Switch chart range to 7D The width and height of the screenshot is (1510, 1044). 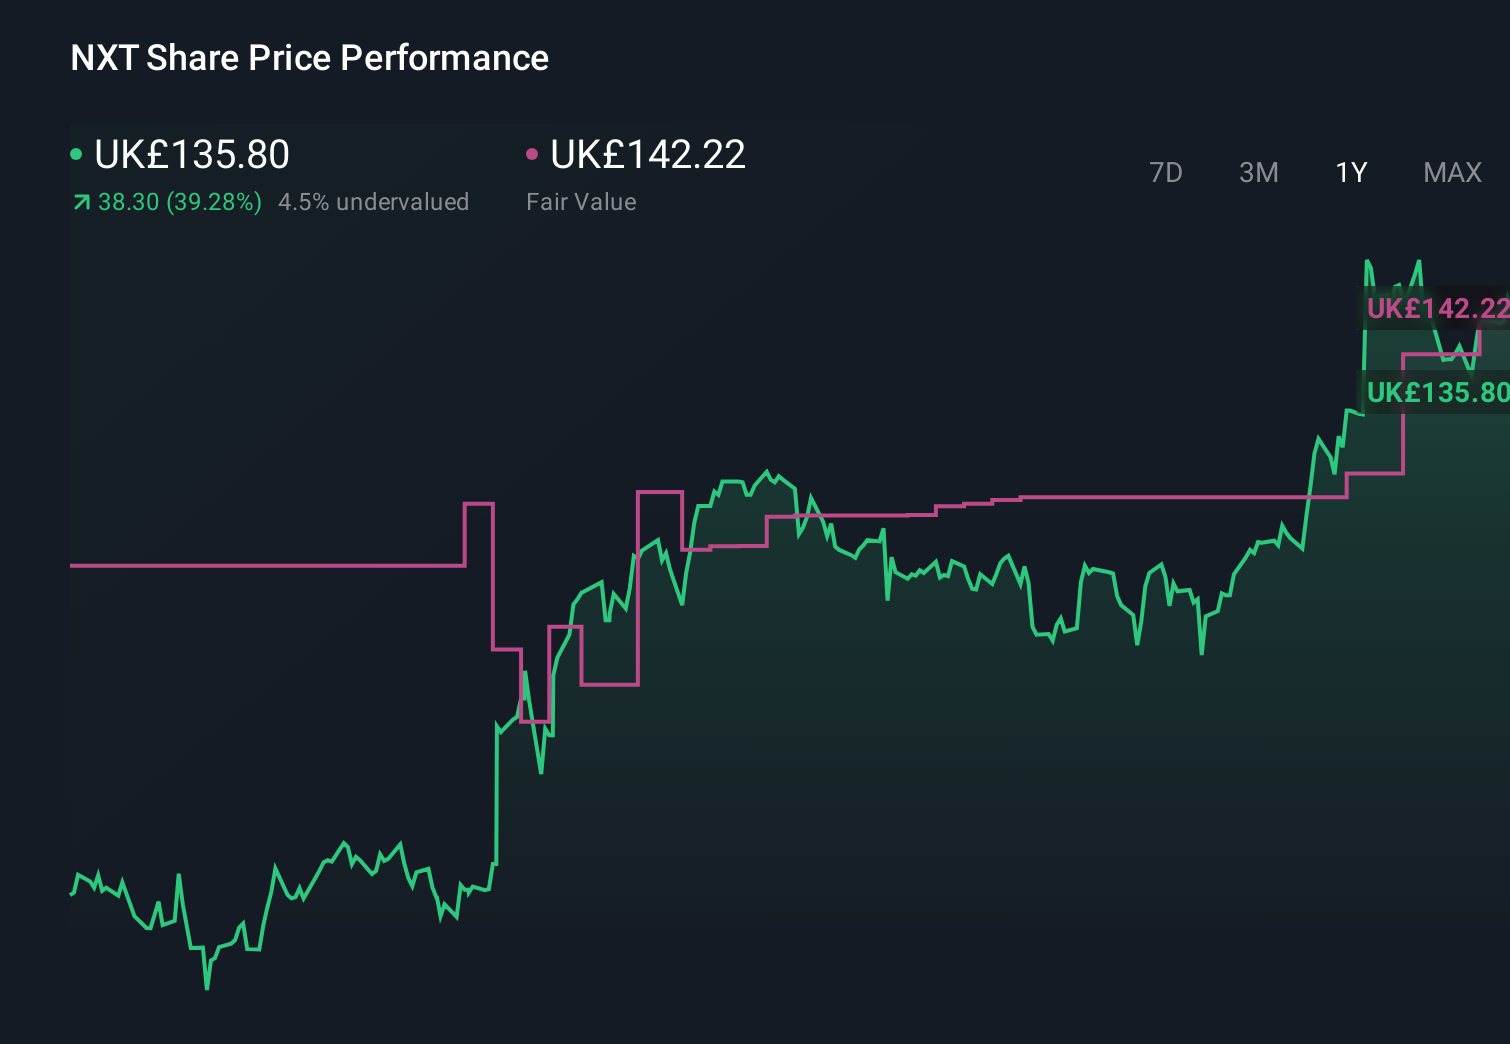[1165, 173]
